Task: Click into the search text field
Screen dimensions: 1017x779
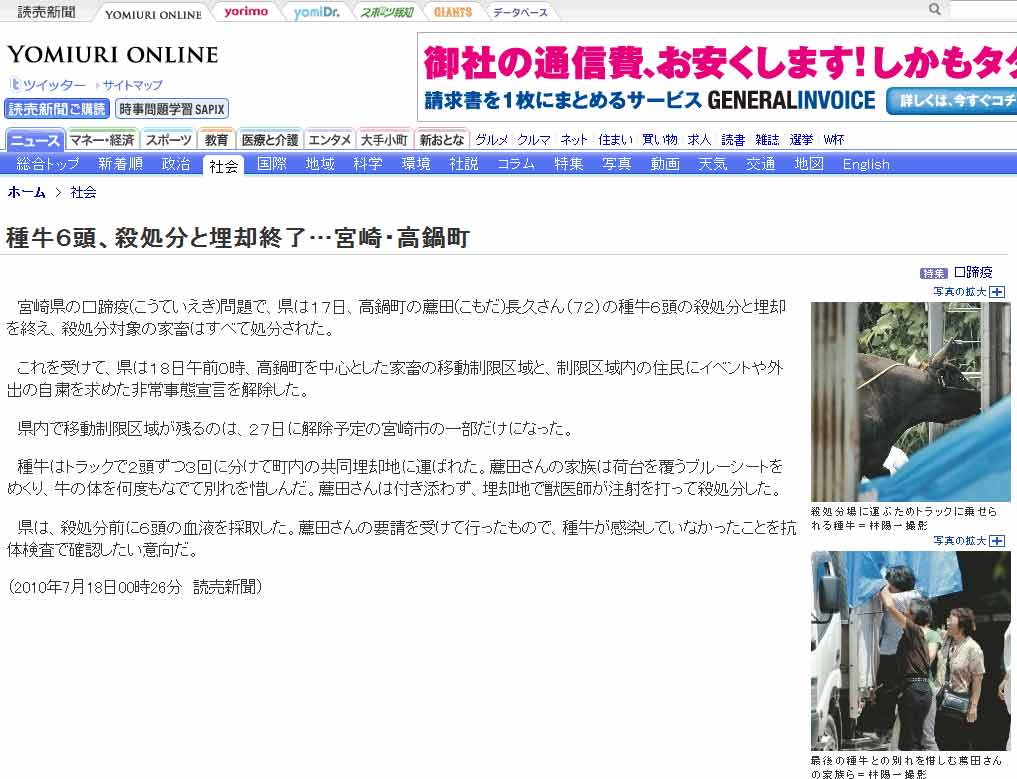Action: pyautogui.click(x=982, y=10)
